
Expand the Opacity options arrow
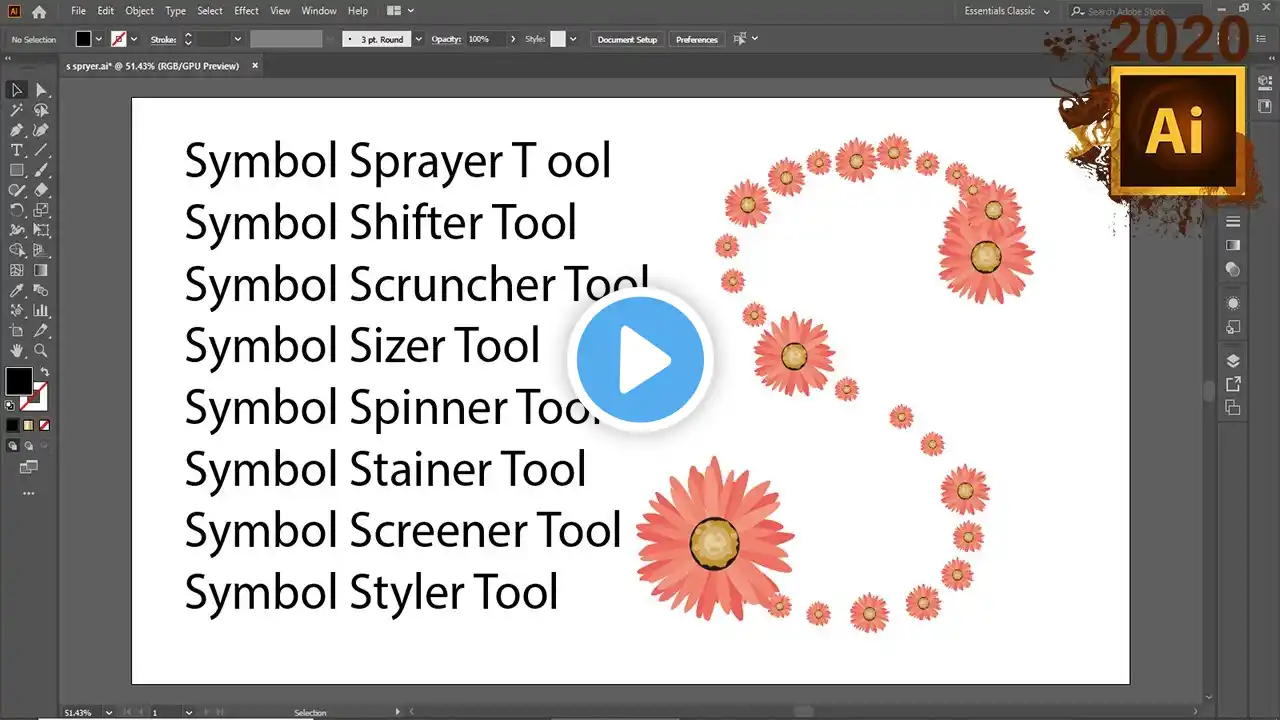tap(513, 39)
